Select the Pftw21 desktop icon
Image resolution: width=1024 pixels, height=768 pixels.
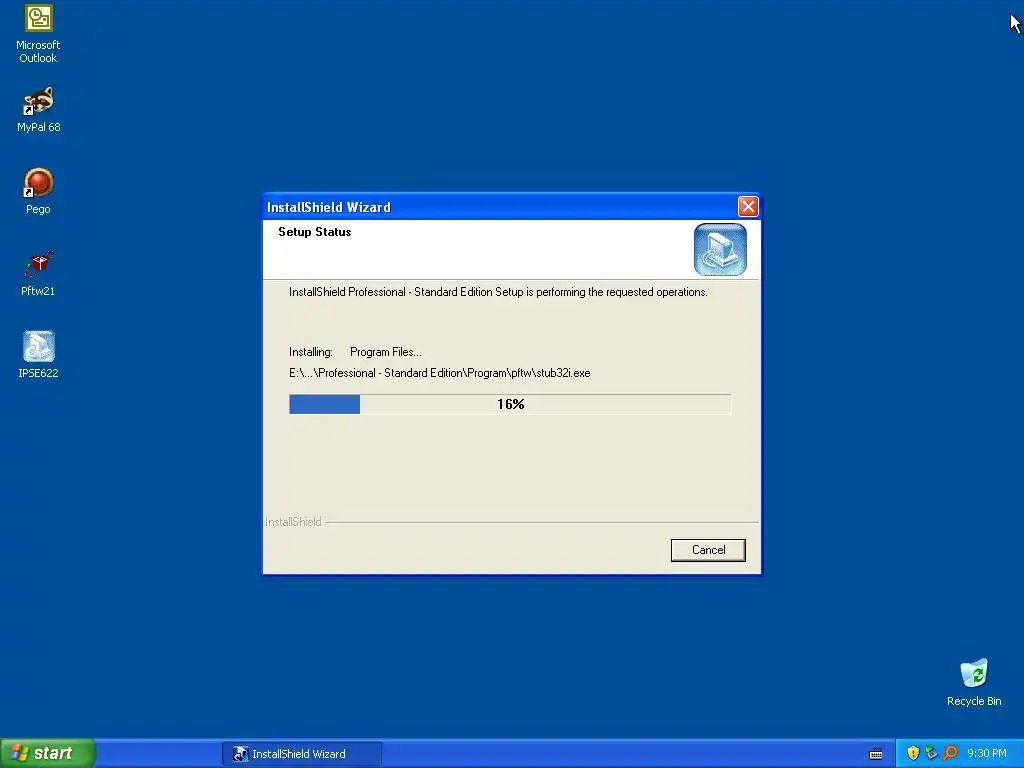point(39,274)
